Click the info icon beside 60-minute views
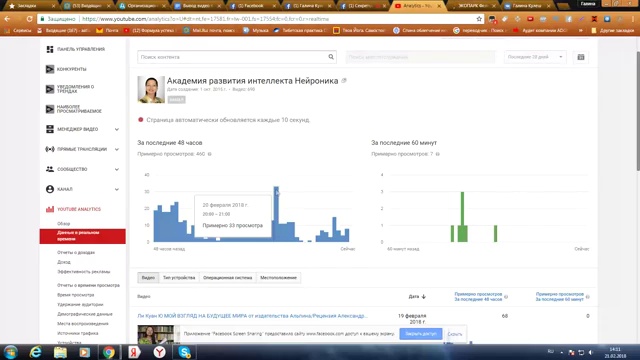The width and height of the screenshot is (640, 360). point(438,154)
